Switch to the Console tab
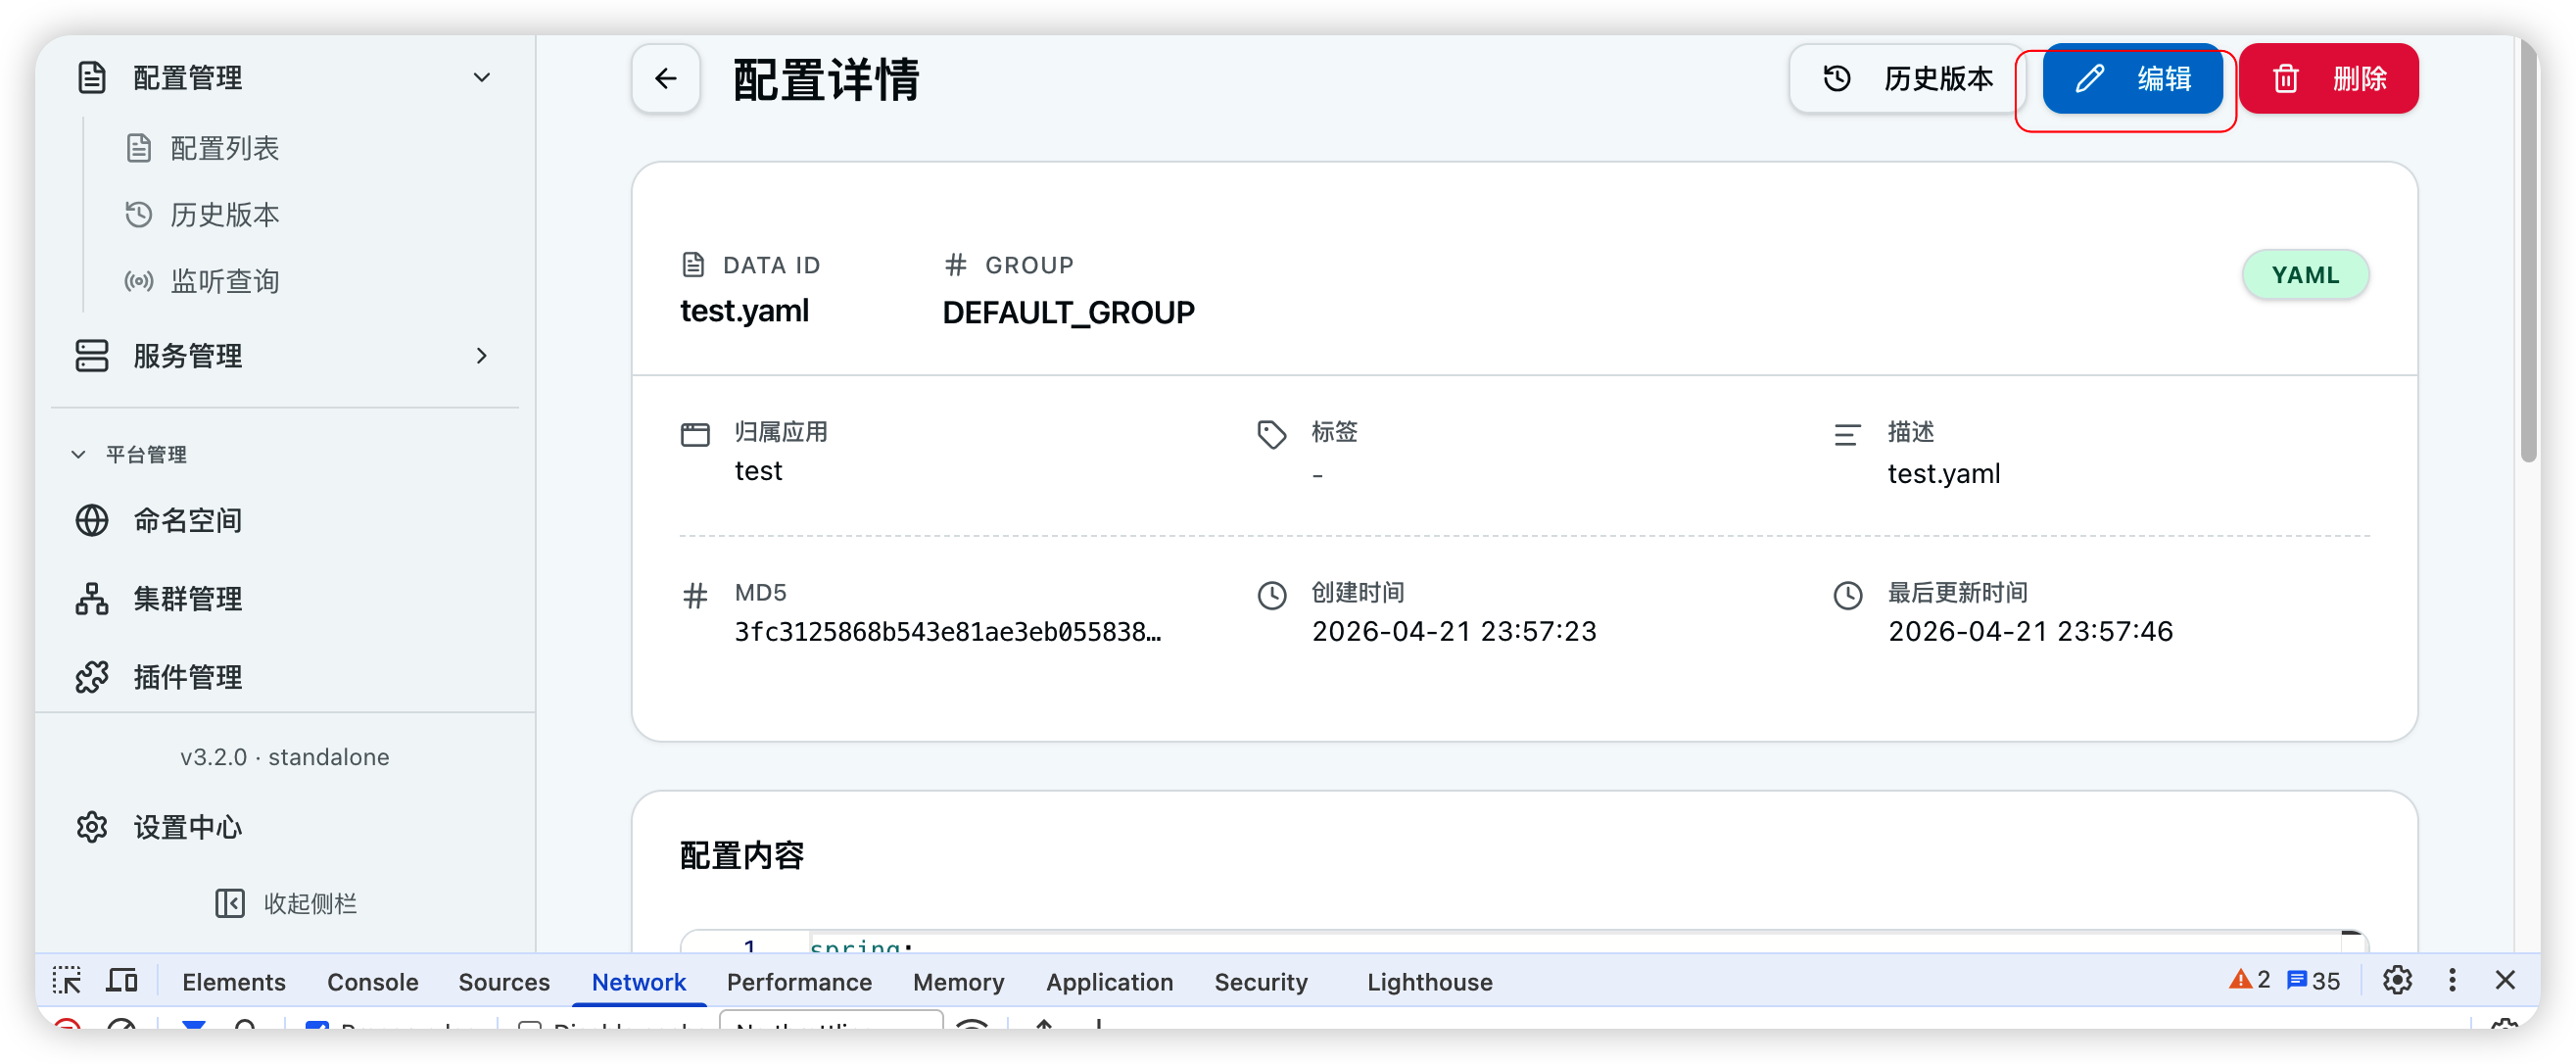 point(372,983)
